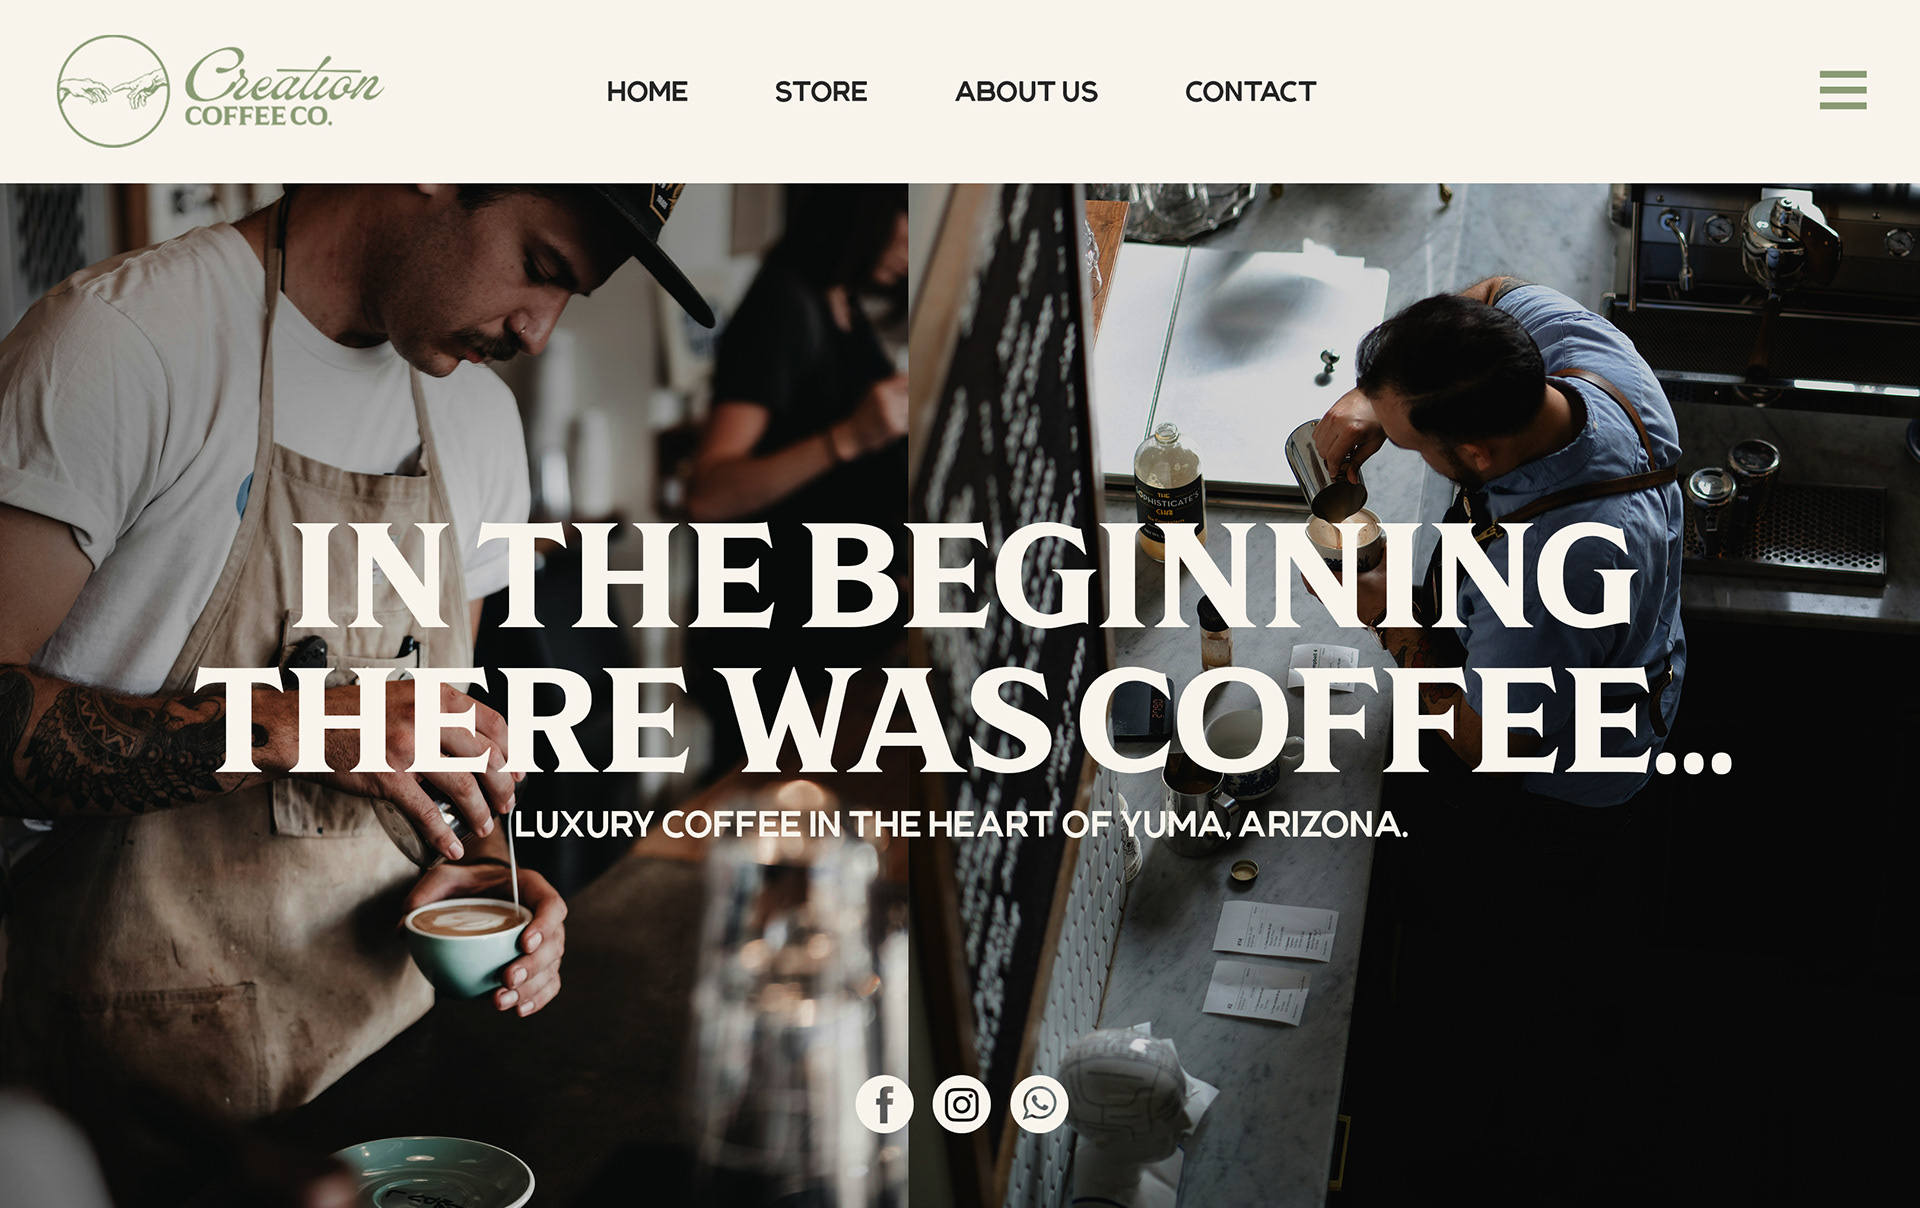Image resolution: width=1920 pixels, height=1208 pixels.
Task: Click the COFFEE CO. logo text
Action: [258, 116]
